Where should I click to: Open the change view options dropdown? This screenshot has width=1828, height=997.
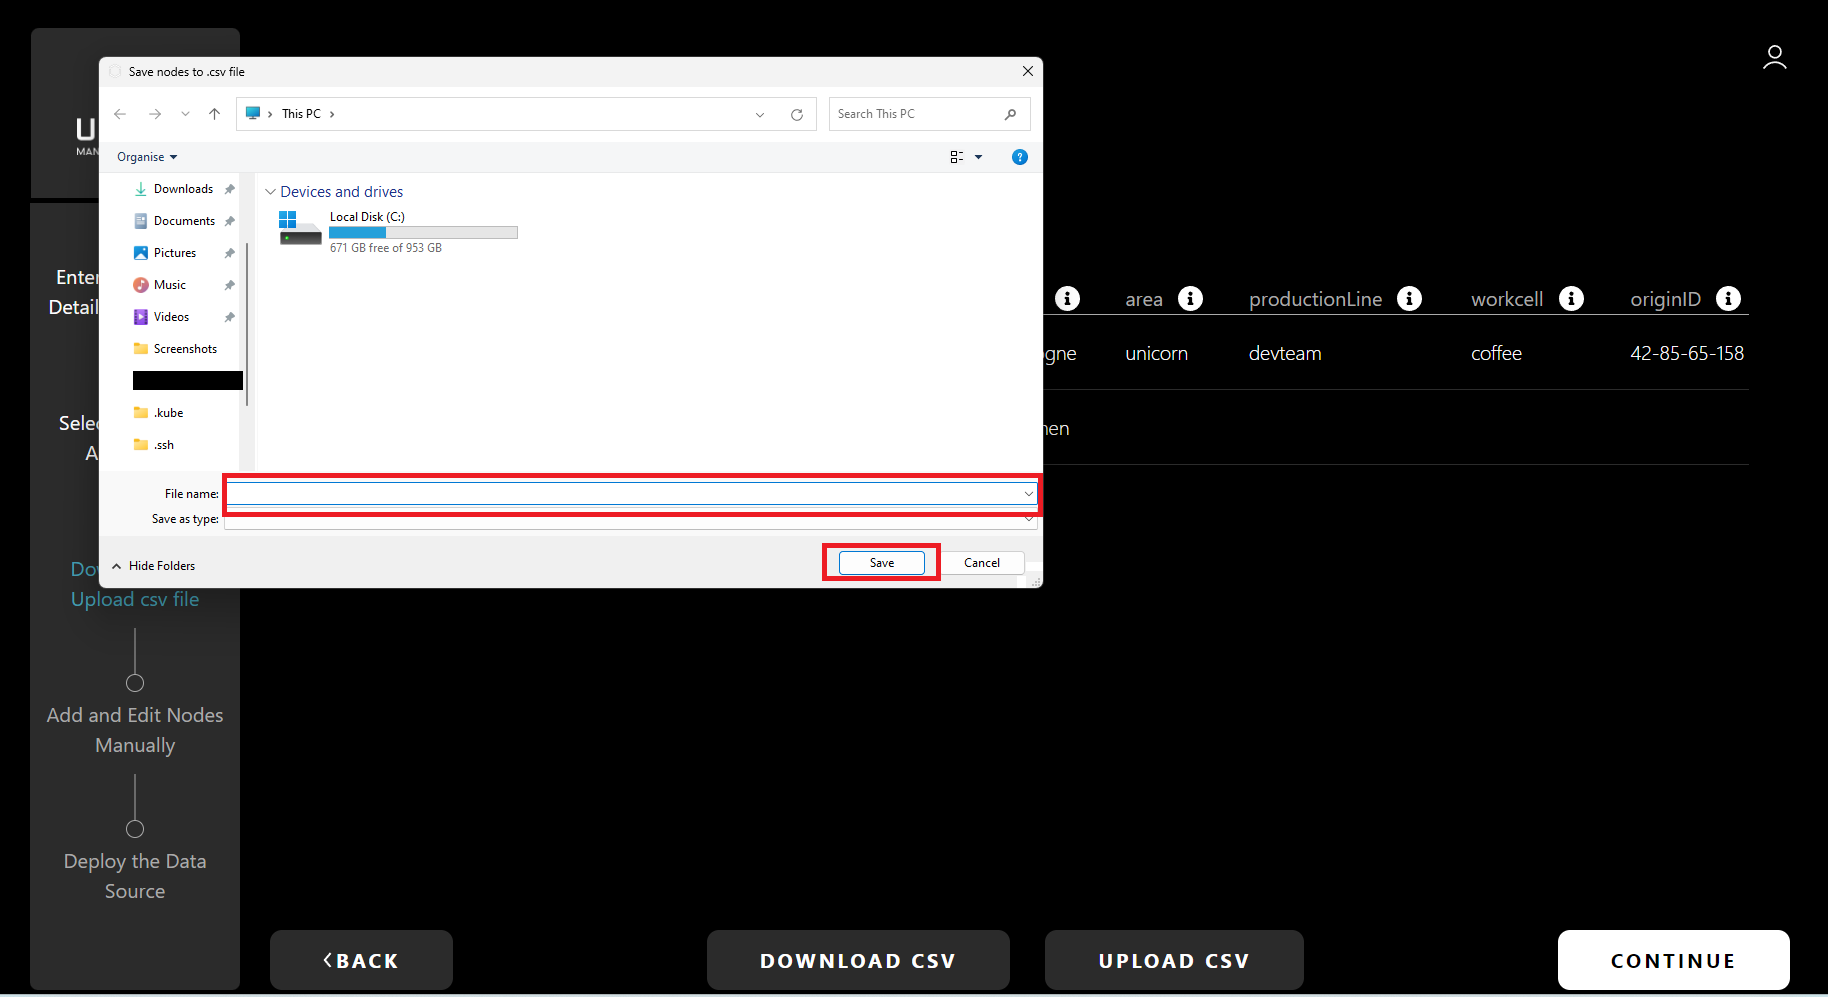(978, 157)
